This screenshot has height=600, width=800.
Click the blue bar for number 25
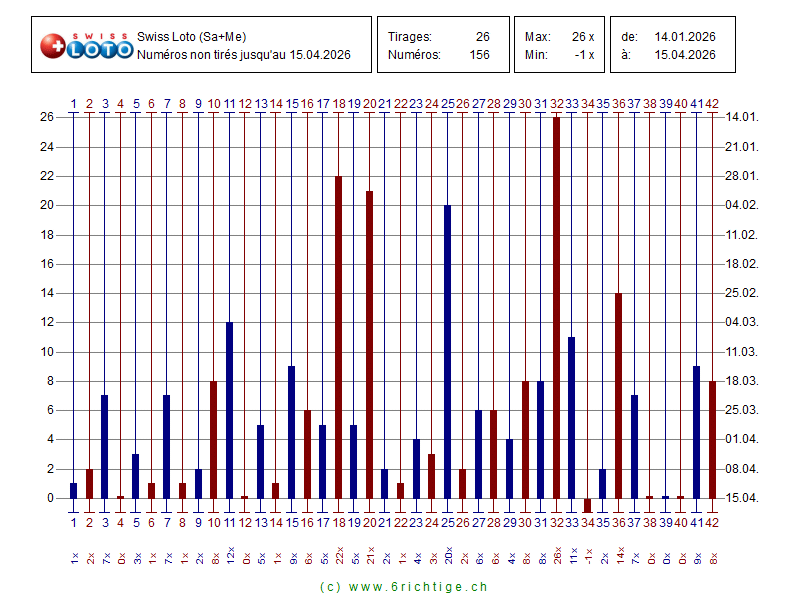click(x=447, y=351)
